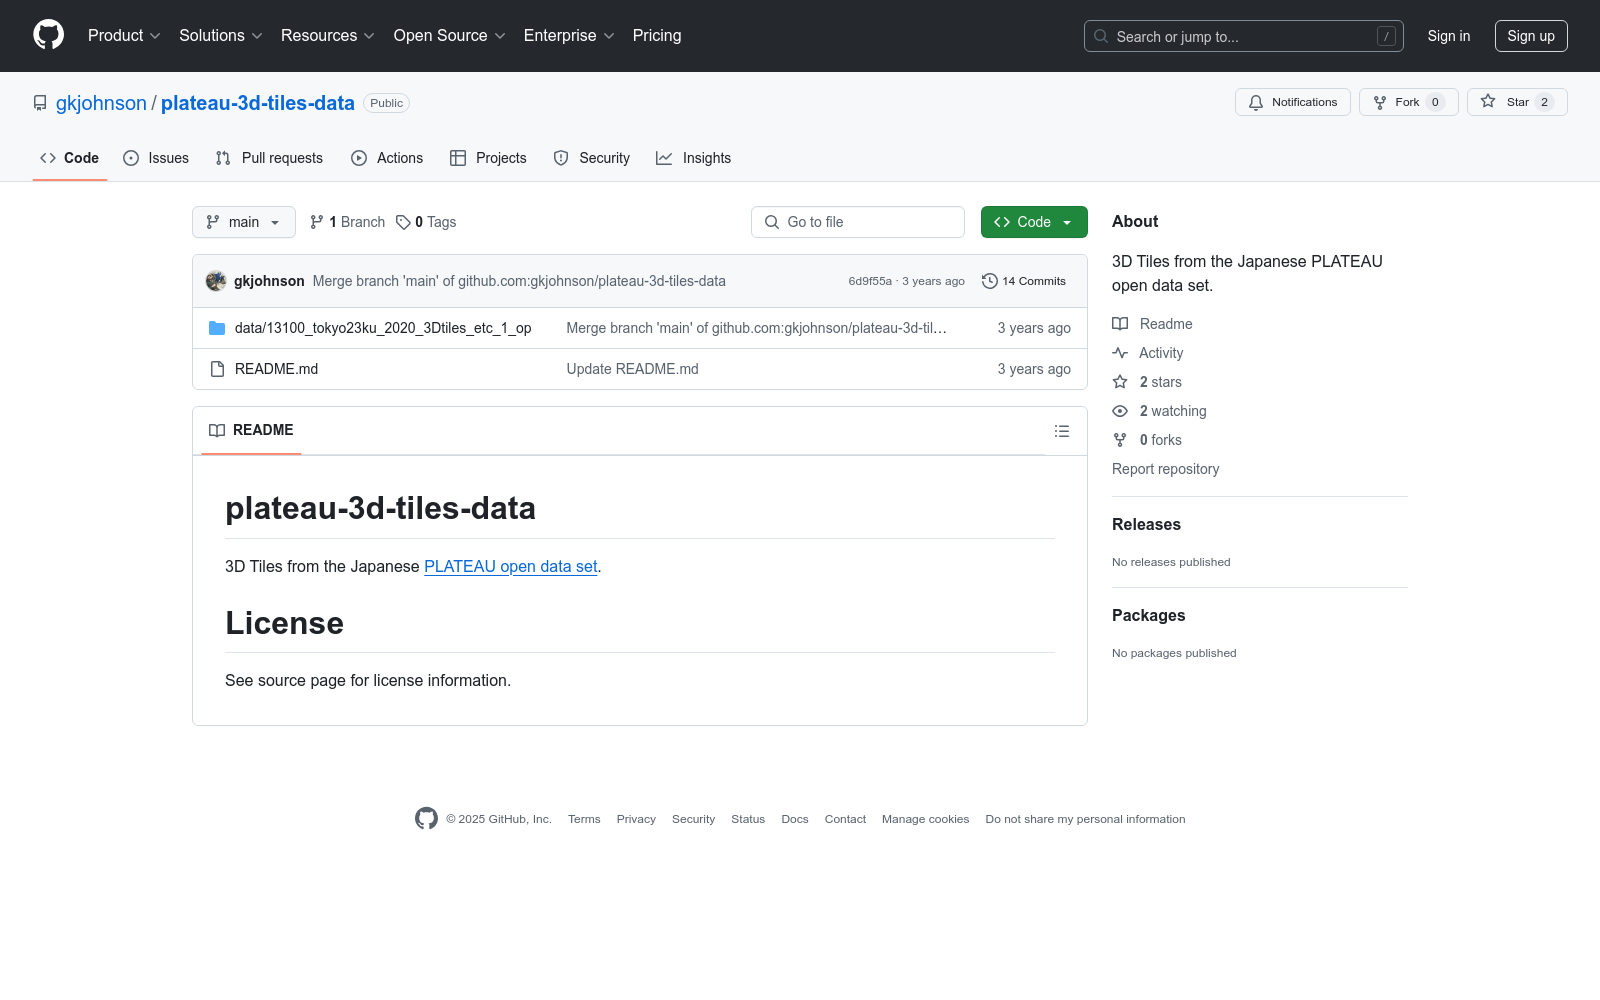
Task: Switch to the Issues tab
Action: [x=156, y=158]
